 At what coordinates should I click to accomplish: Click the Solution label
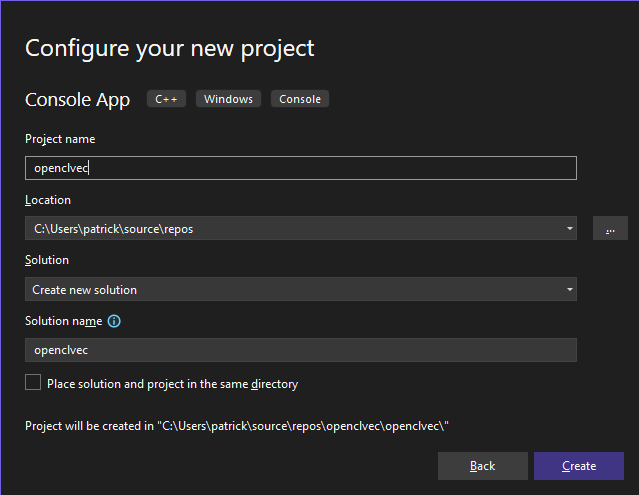tap(47, 260)
